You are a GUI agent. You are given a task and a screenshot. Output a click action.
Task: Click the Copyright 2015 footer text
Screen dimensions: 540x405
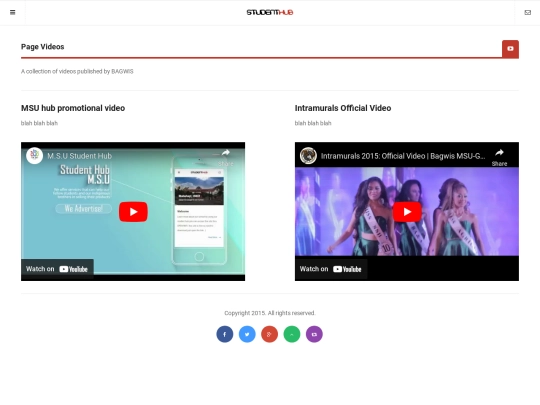[270, 313]
